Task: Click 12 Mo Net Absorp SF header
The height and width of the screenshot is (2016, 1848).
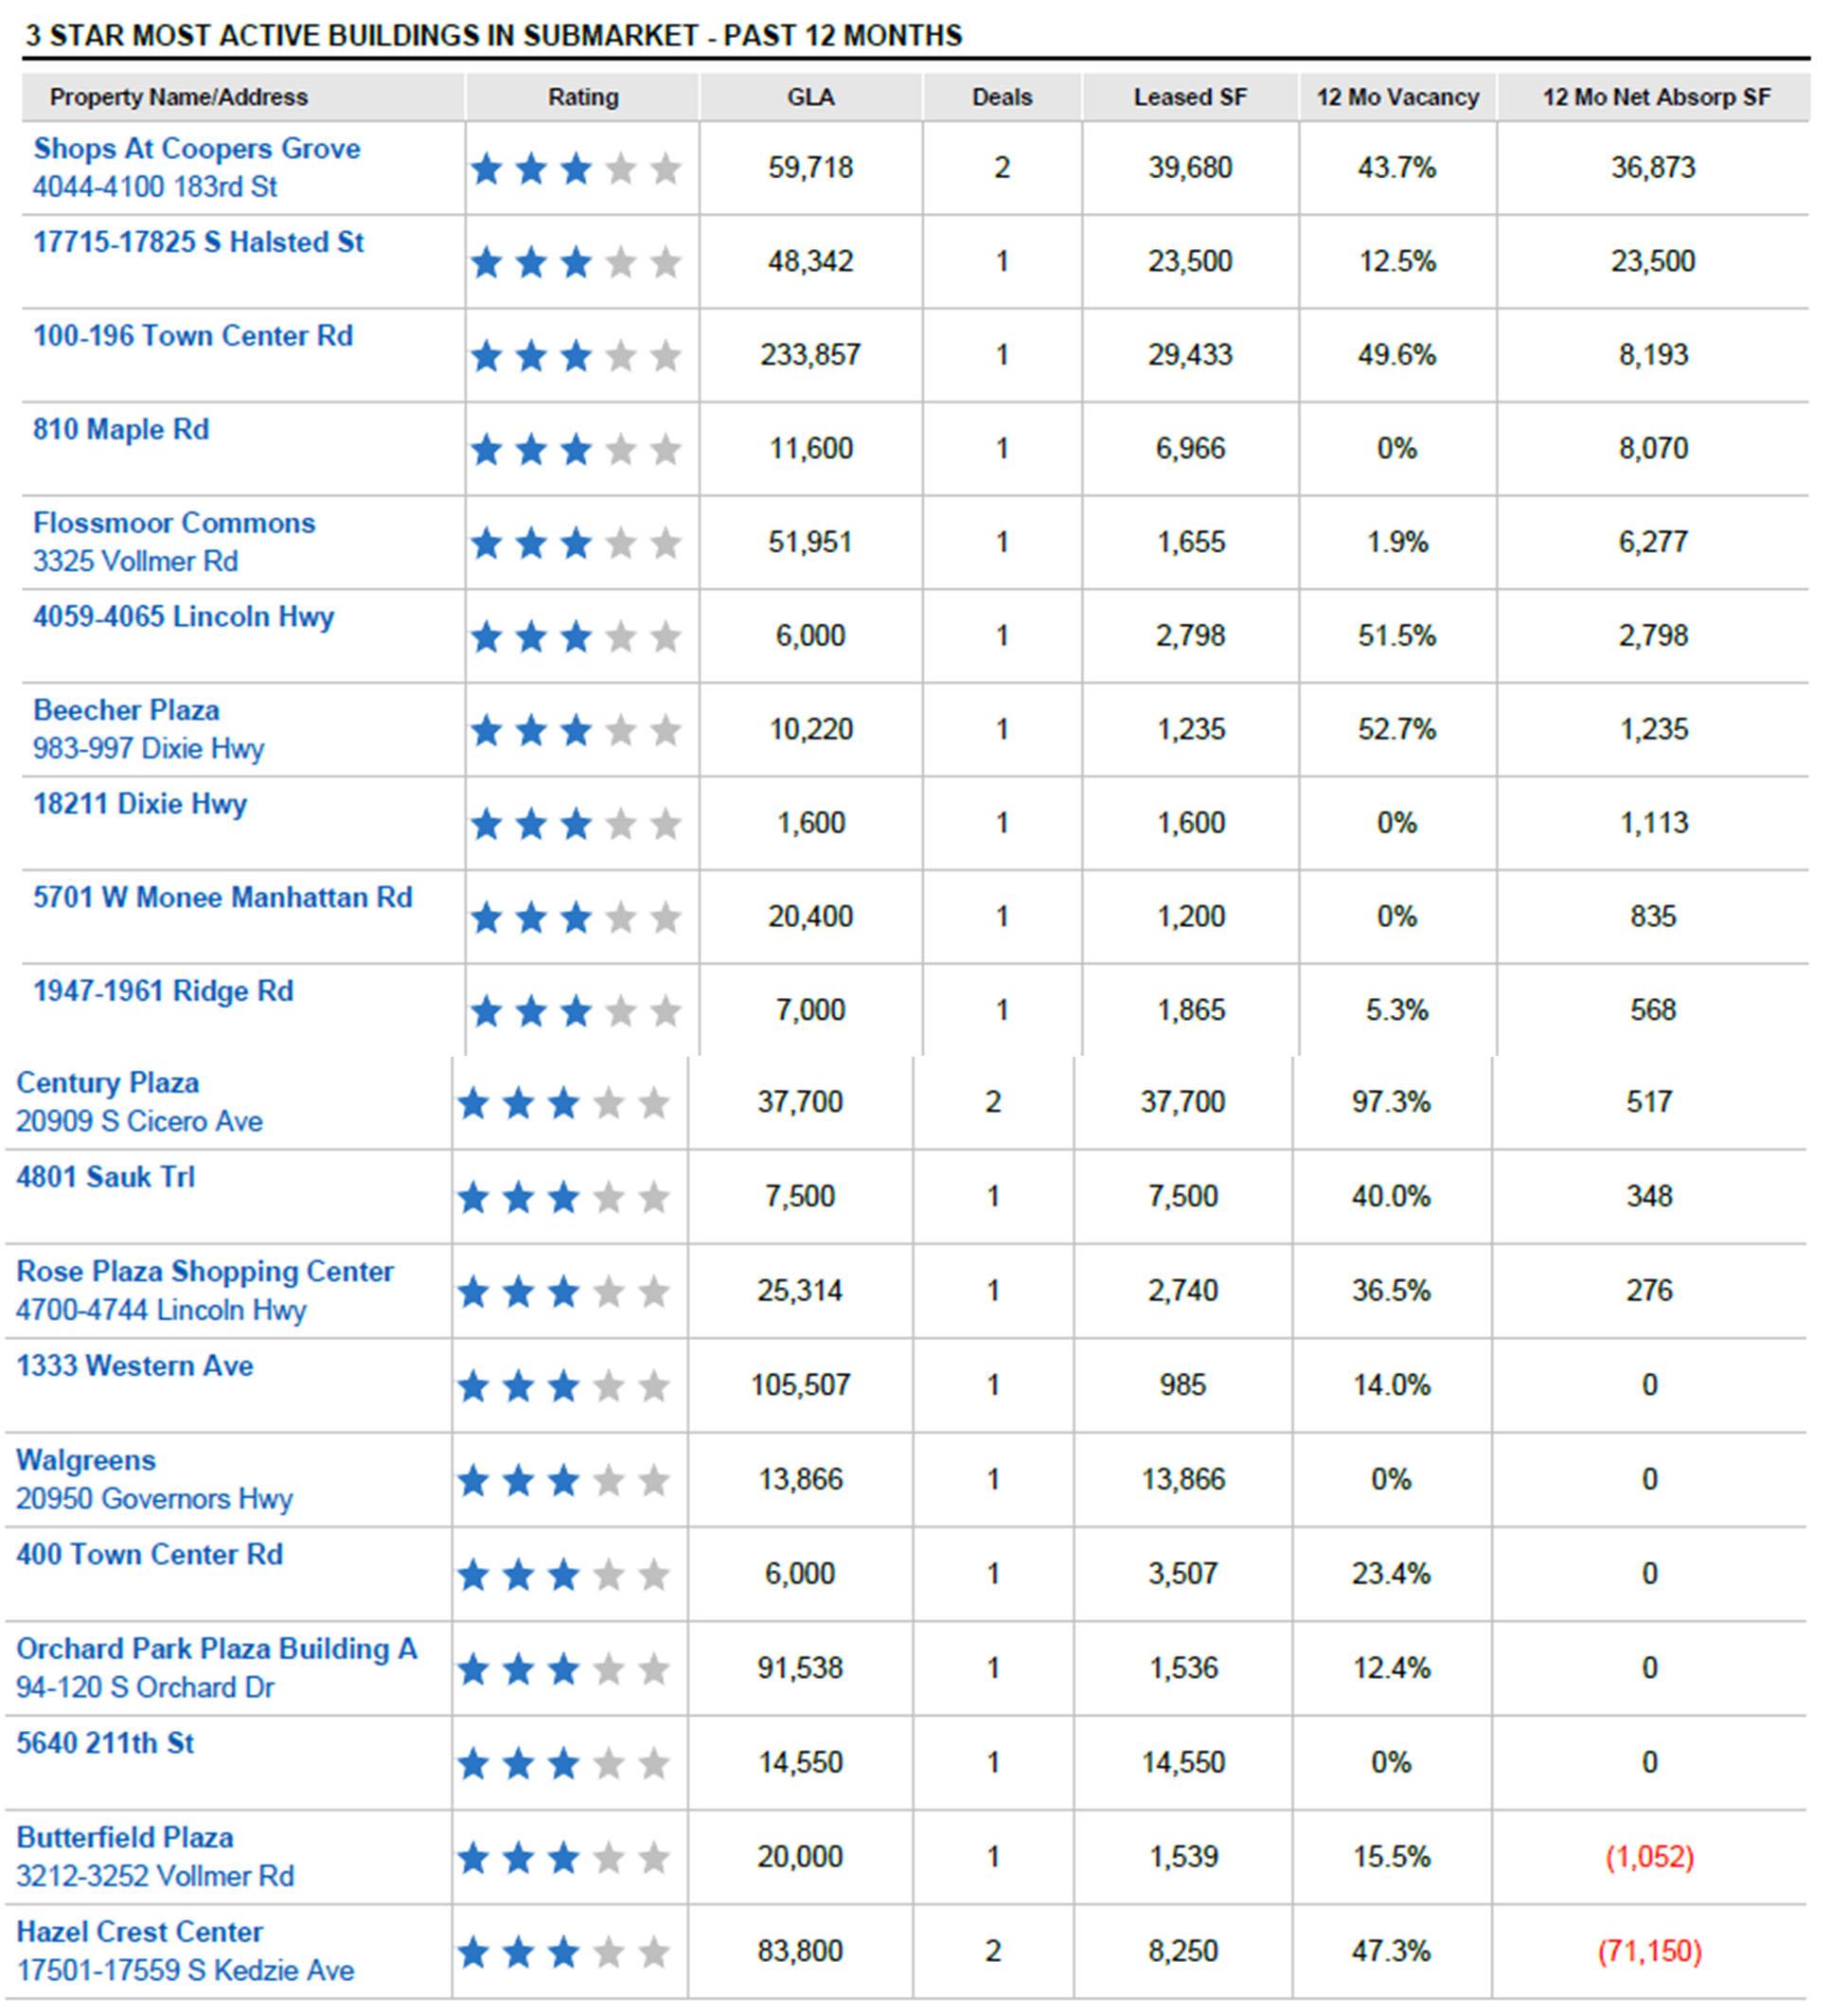Action: (1655, 98)
